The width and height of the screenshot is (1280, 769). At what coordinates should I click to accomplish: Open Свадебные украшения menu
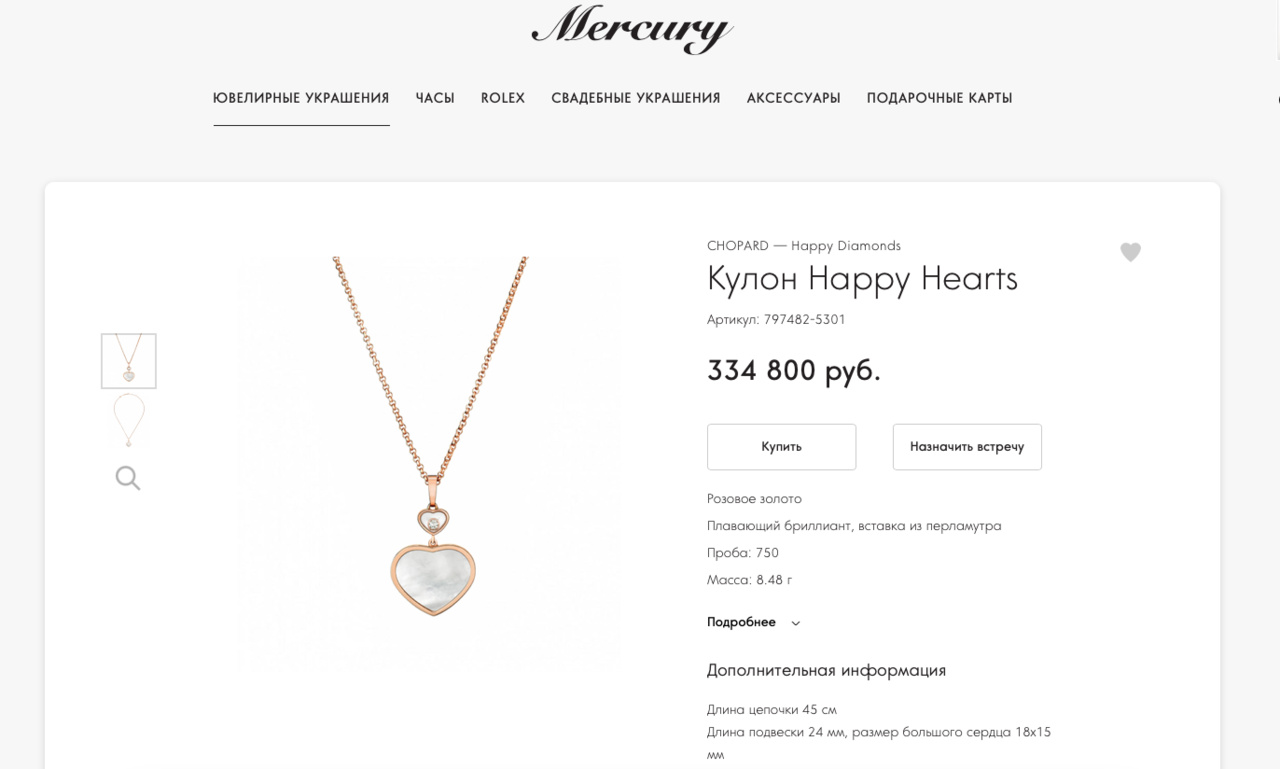coord(636,98)
